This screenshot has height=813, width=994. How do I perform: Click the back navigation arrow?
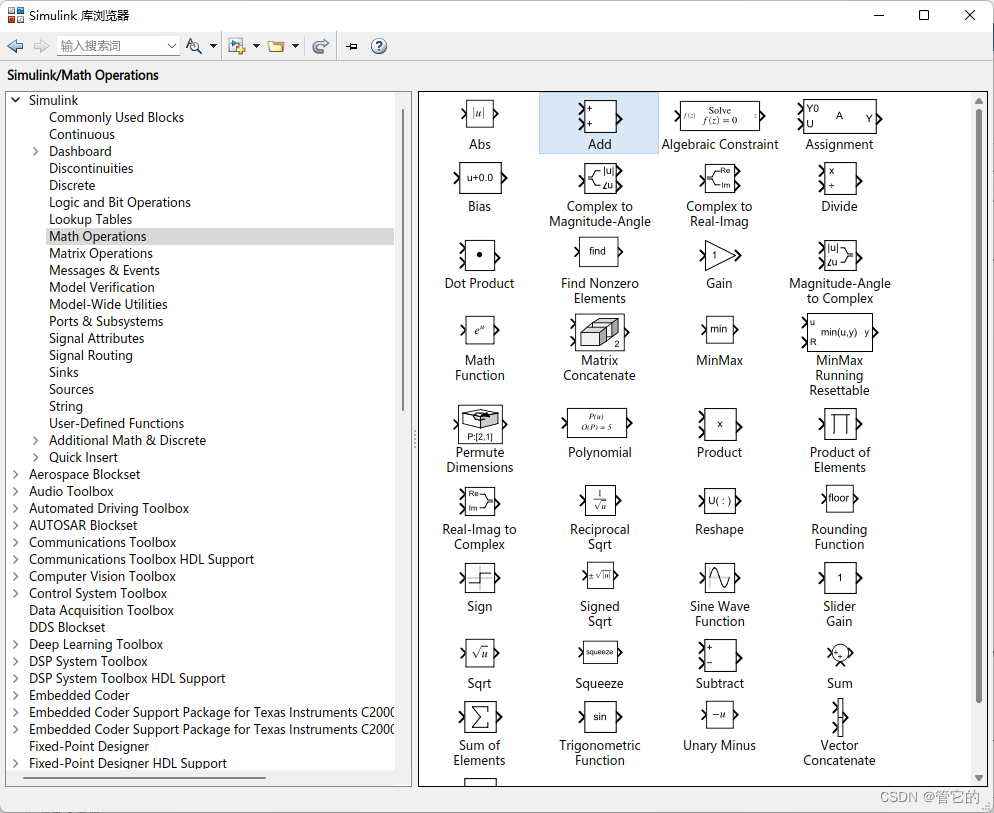tap(16, 46)
